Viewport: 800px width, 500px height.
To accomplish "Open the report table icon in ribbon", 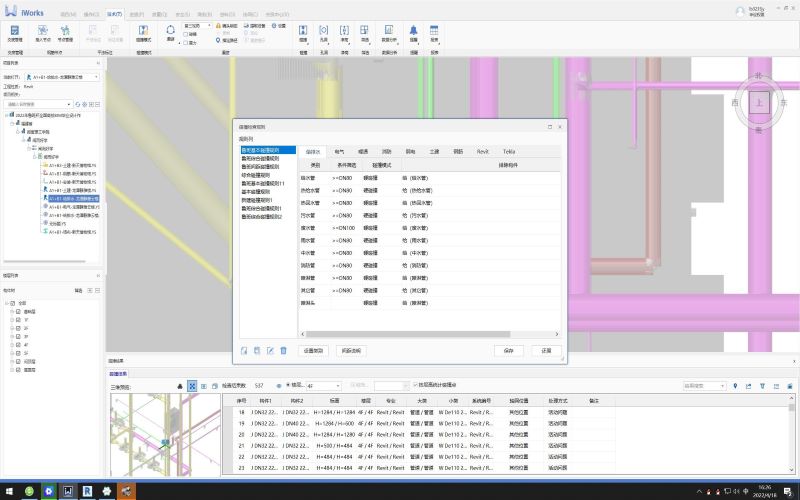I will 434,31.
